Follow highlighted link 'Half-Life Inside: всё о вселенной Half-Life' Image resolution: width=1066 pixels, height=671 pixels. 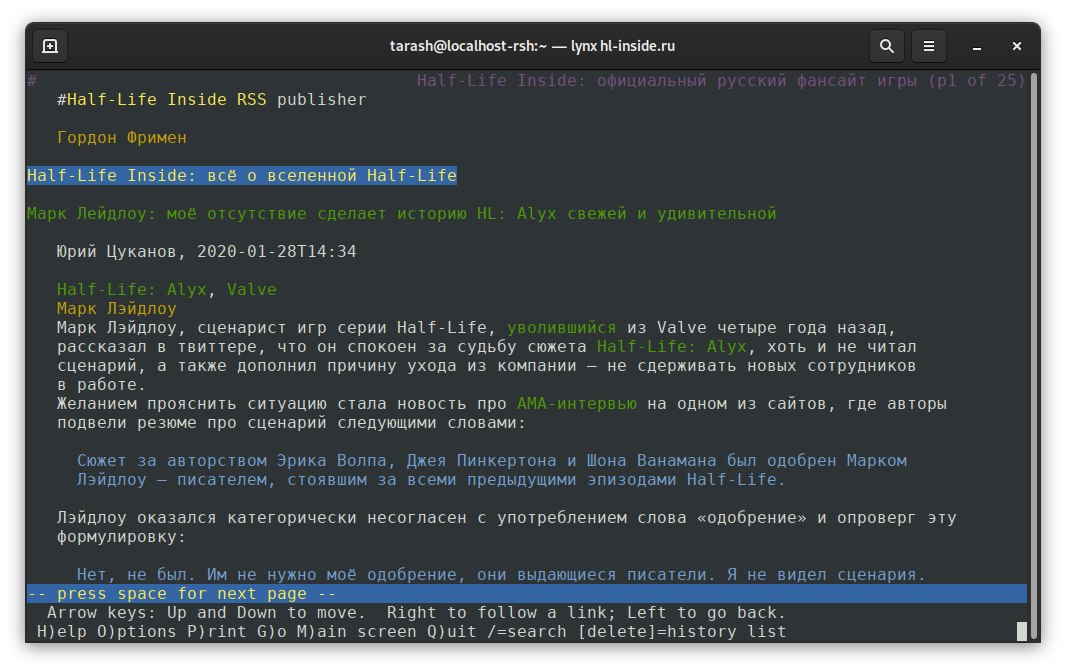point(242,175)
